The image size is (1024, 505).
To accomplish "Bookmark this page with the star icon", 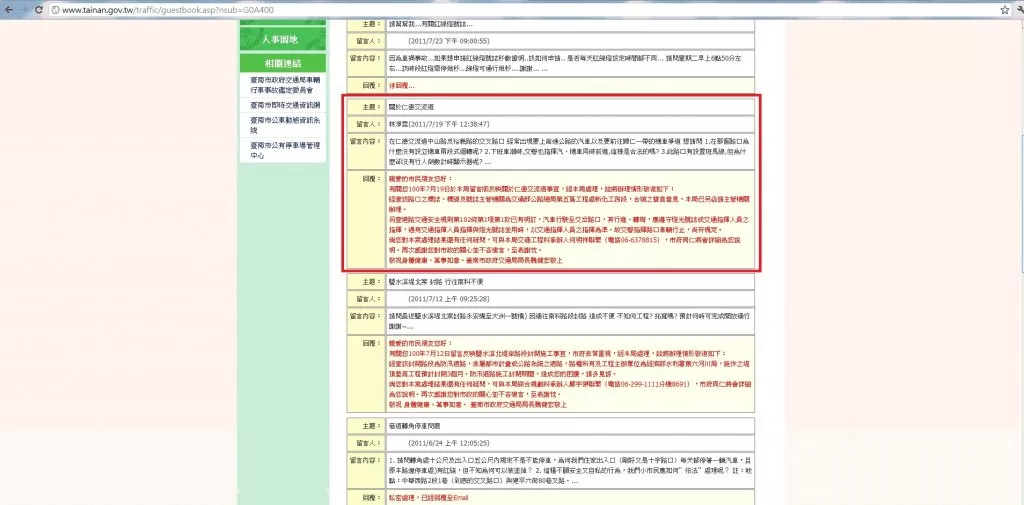I will point(1004,10).
